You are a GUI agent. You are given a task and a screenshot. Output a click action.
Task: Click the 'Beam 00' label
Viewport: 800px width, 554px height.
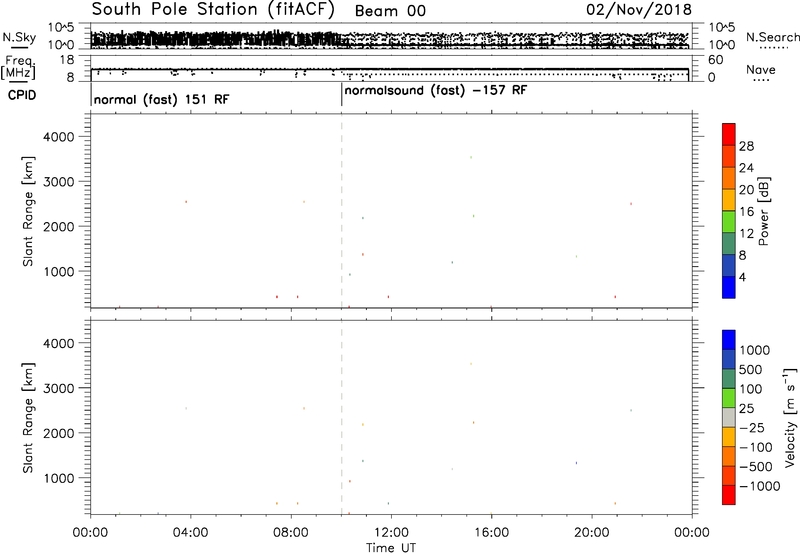pos(390,11)
